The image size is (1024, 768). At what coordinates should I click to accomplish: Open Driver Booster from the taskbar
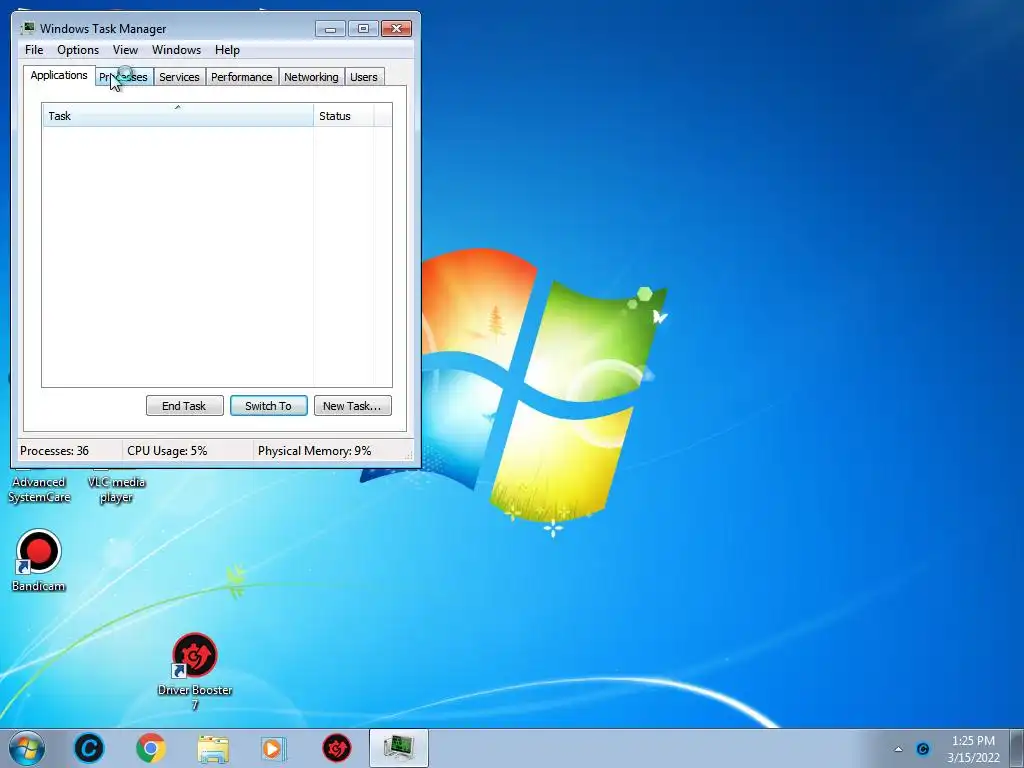pyautogui.click(x=337, y=748)
